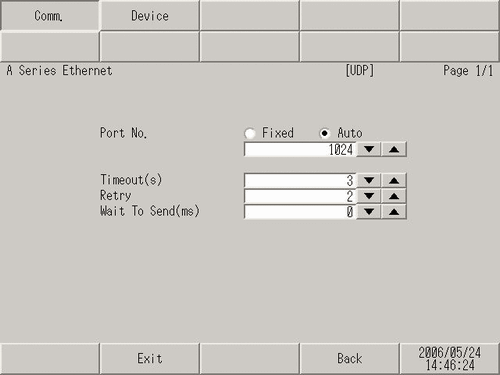Raise the Wait To Send(ms) value

(394, 212)
